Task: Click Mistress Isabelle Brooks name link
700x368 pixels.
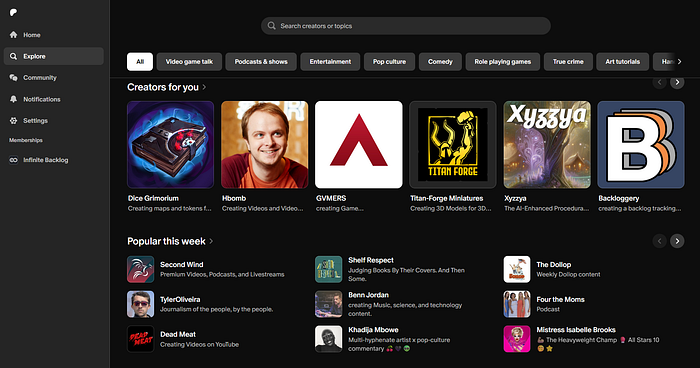Action: pos(576,330)
